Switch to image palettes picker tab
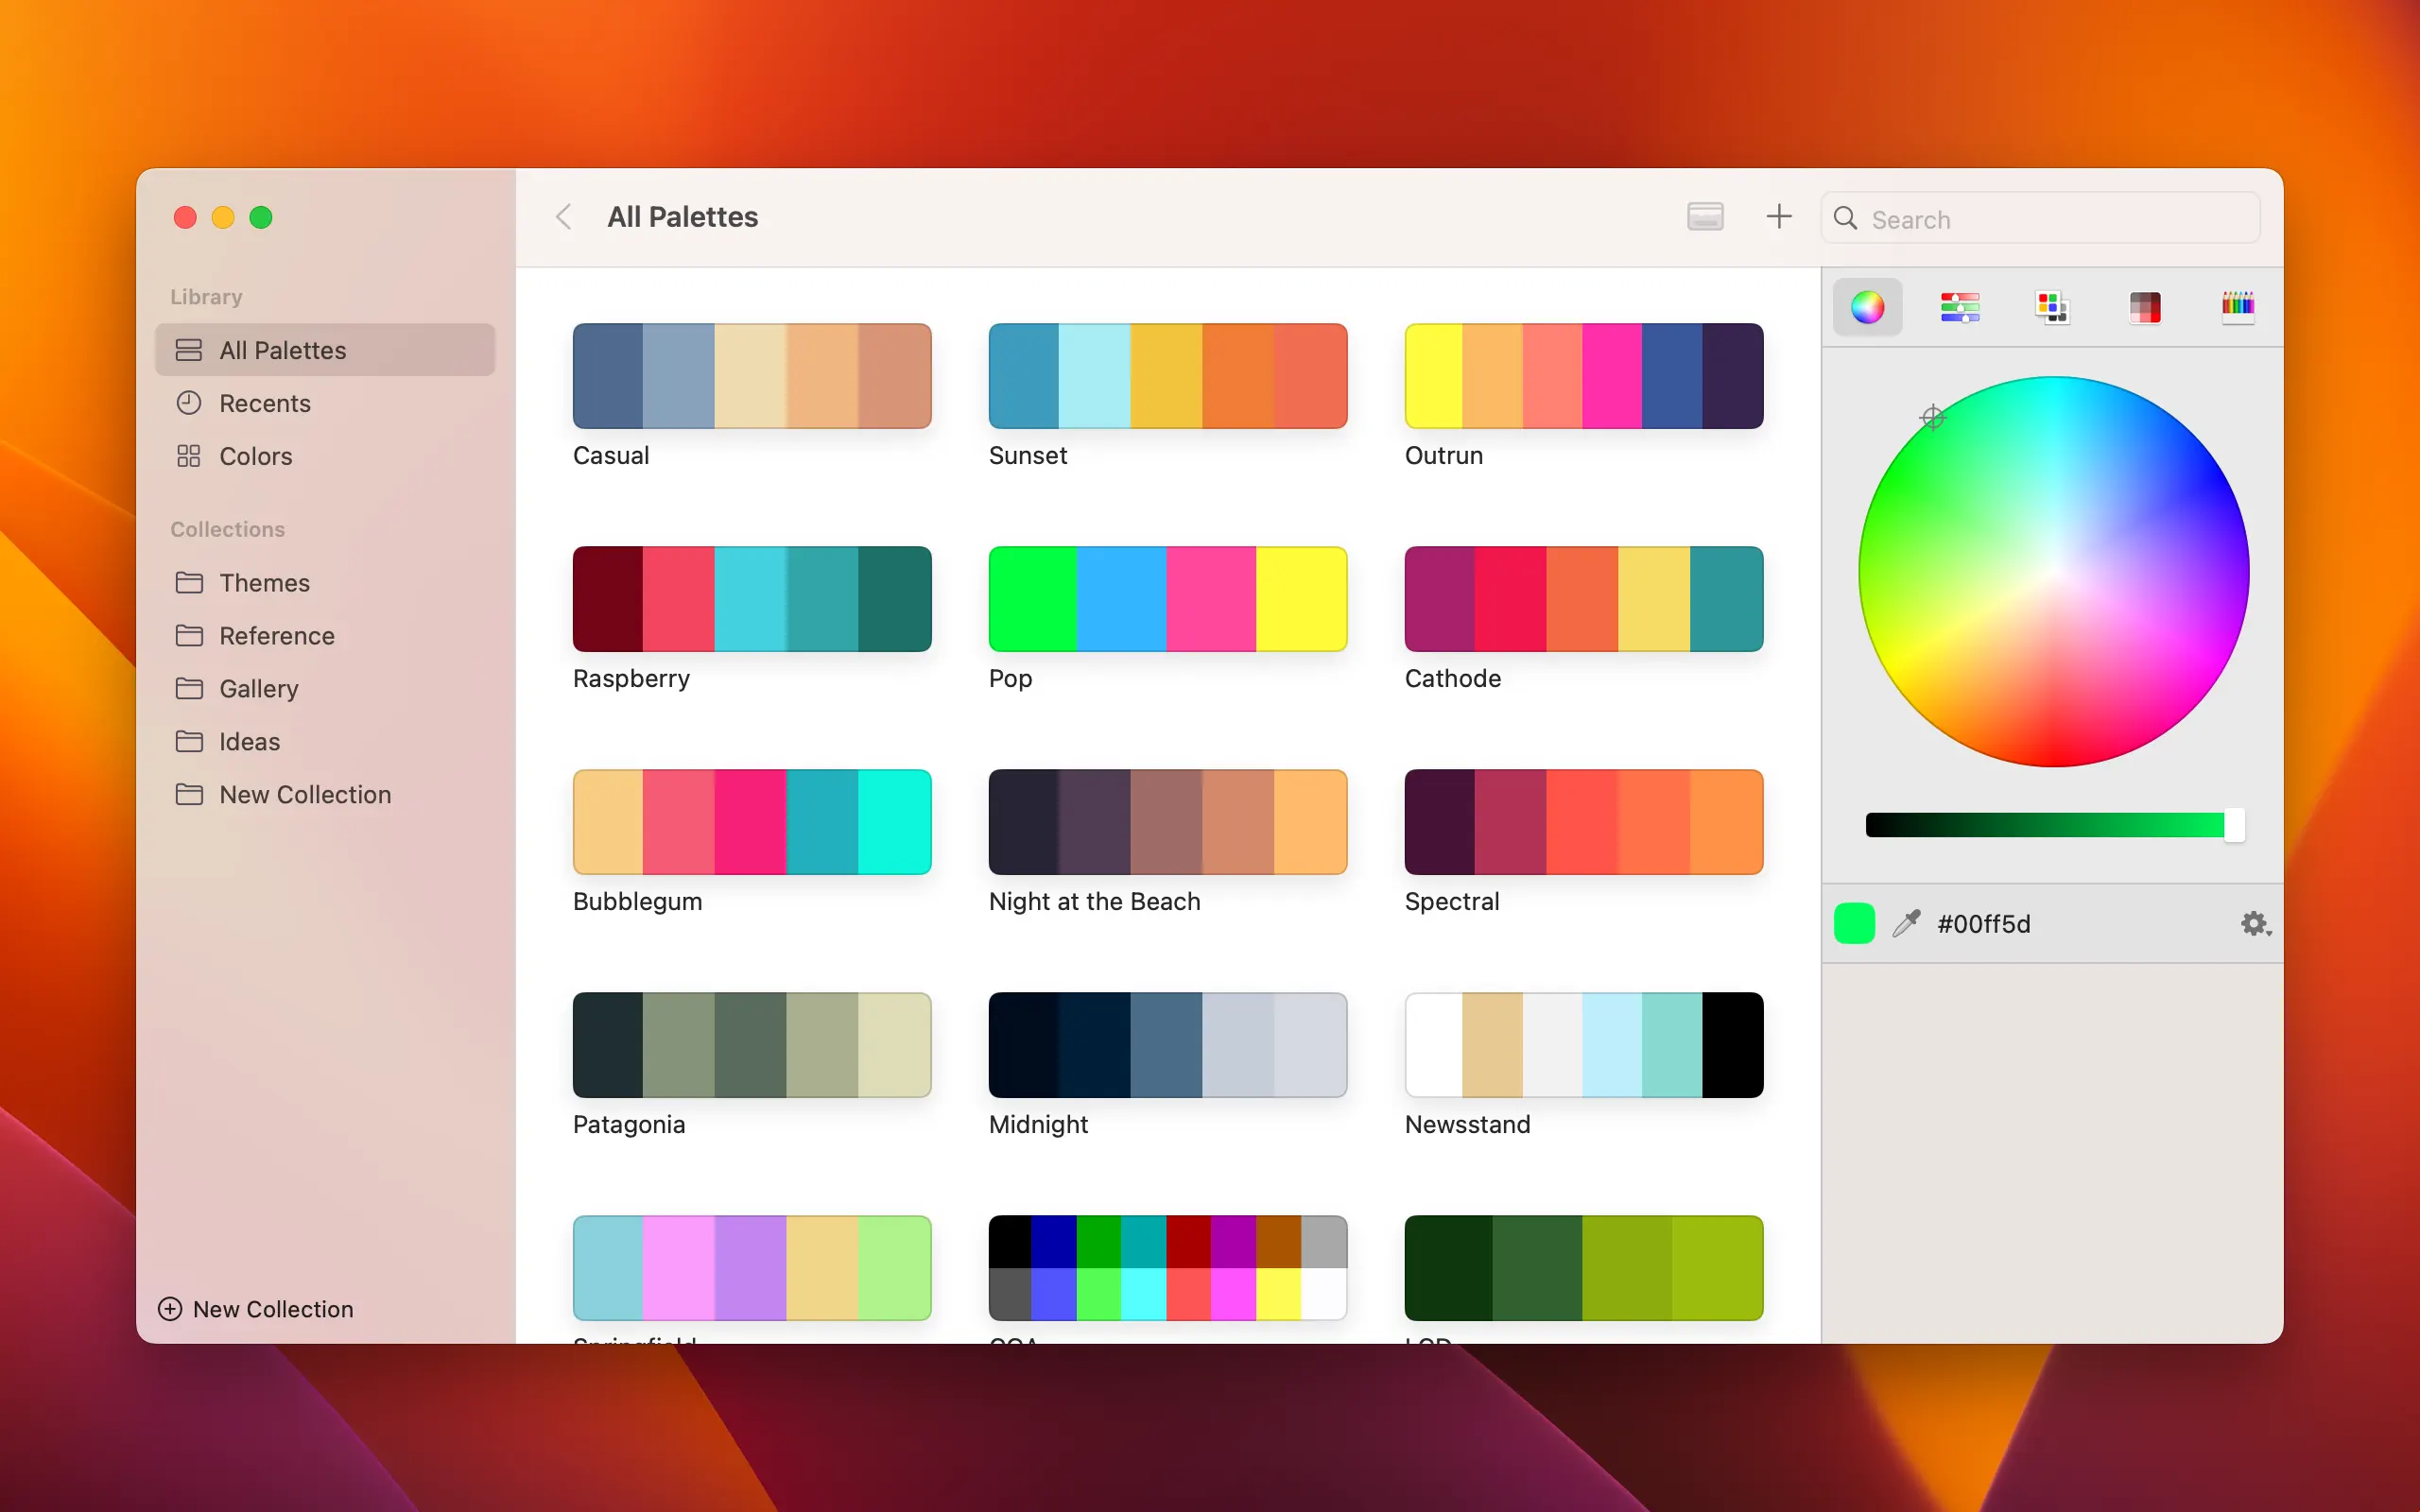Screen dimensions: 2420x1512 click(2145, 307)
